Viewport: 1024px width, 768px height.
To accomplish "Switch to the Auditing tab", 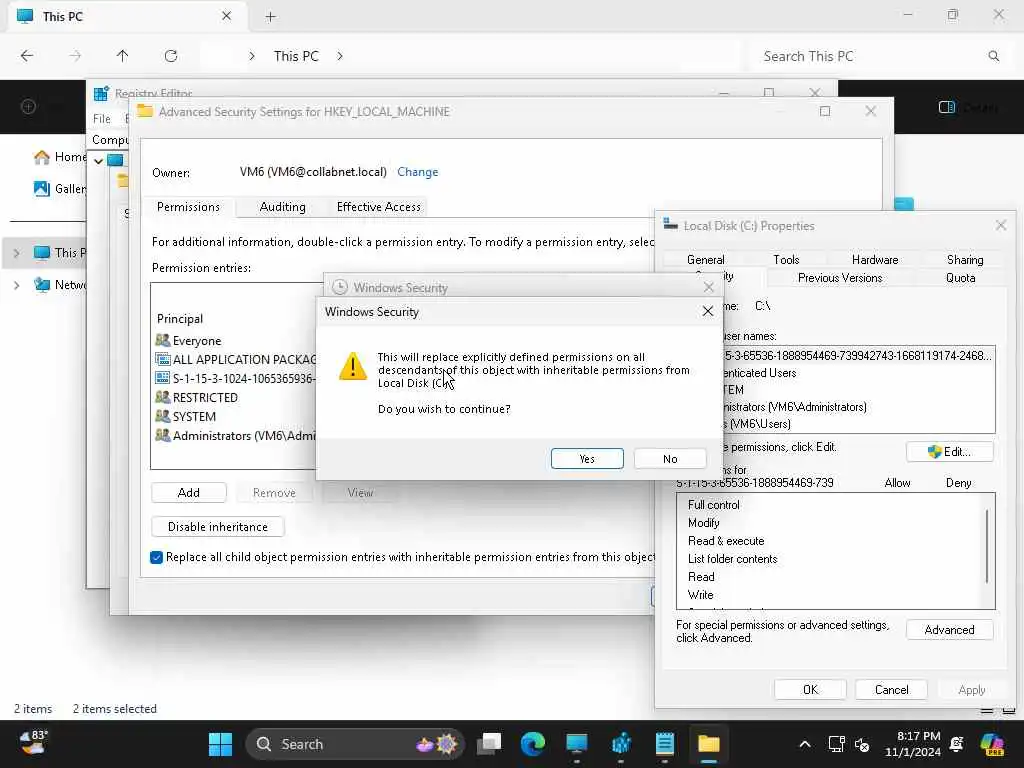I will [282, 206].
